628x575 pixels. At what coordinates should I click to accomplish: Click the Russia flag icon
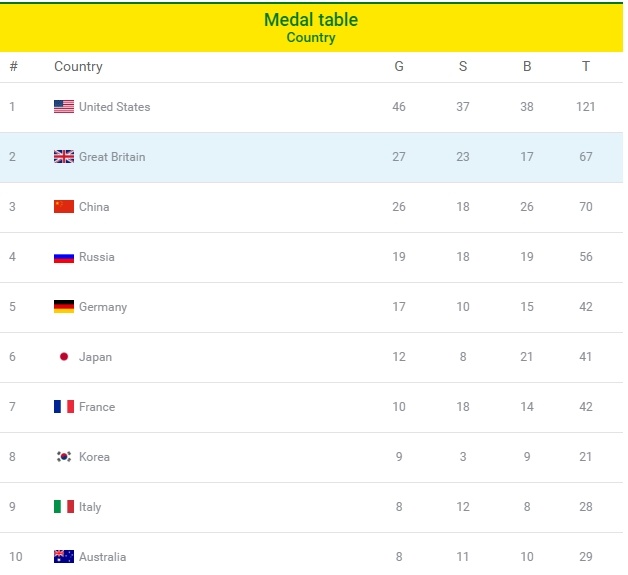pos(64,257)
